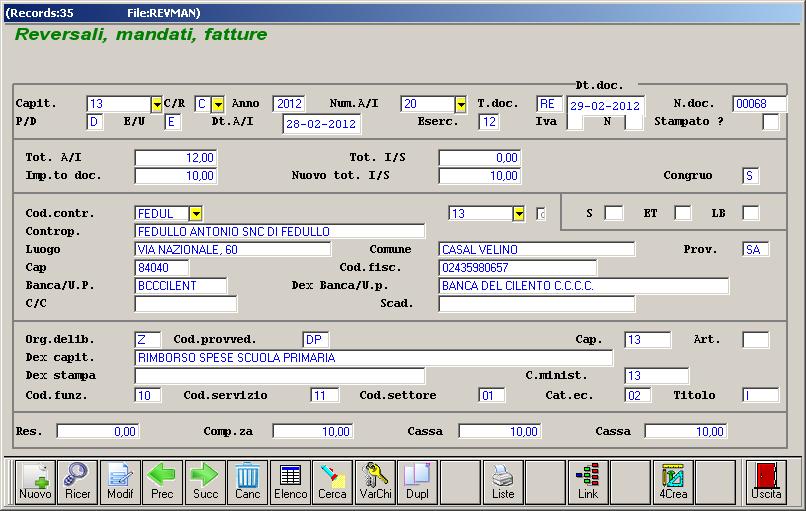The image size is (806, 511).
Task: Click the empty C/C field
Action: [186, 304]
